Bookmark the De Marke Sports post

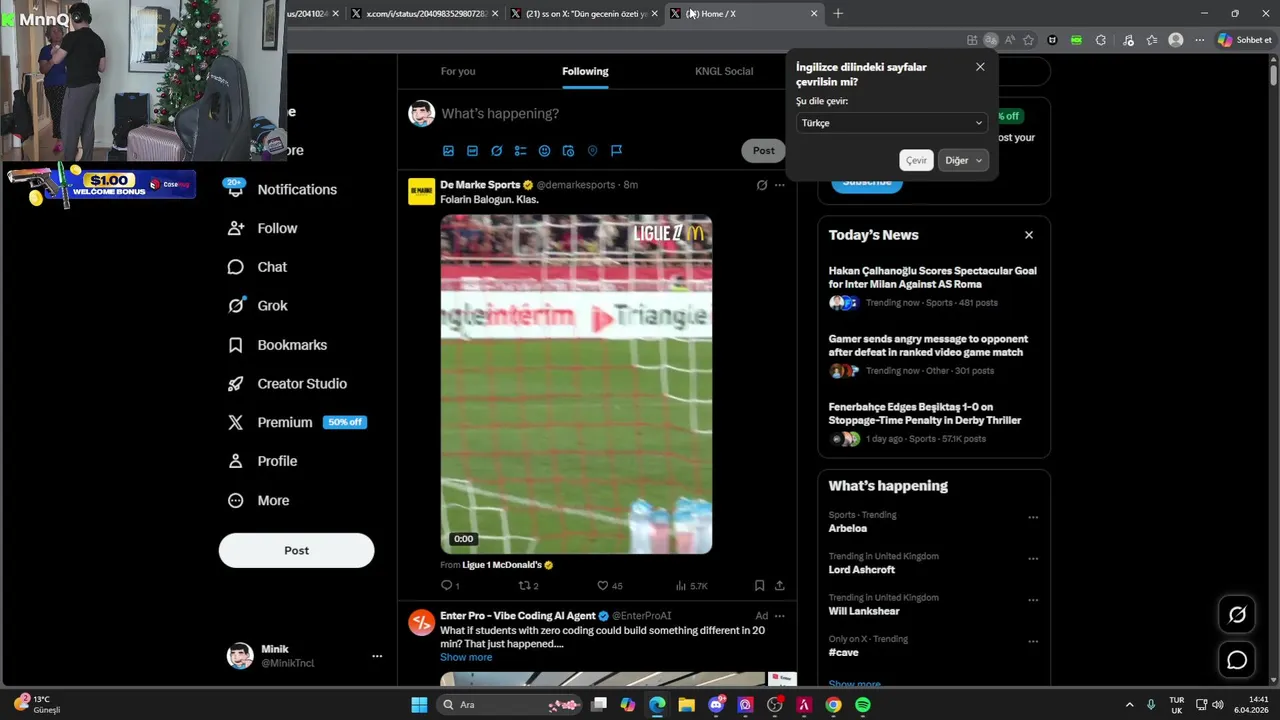click(759, 586)
